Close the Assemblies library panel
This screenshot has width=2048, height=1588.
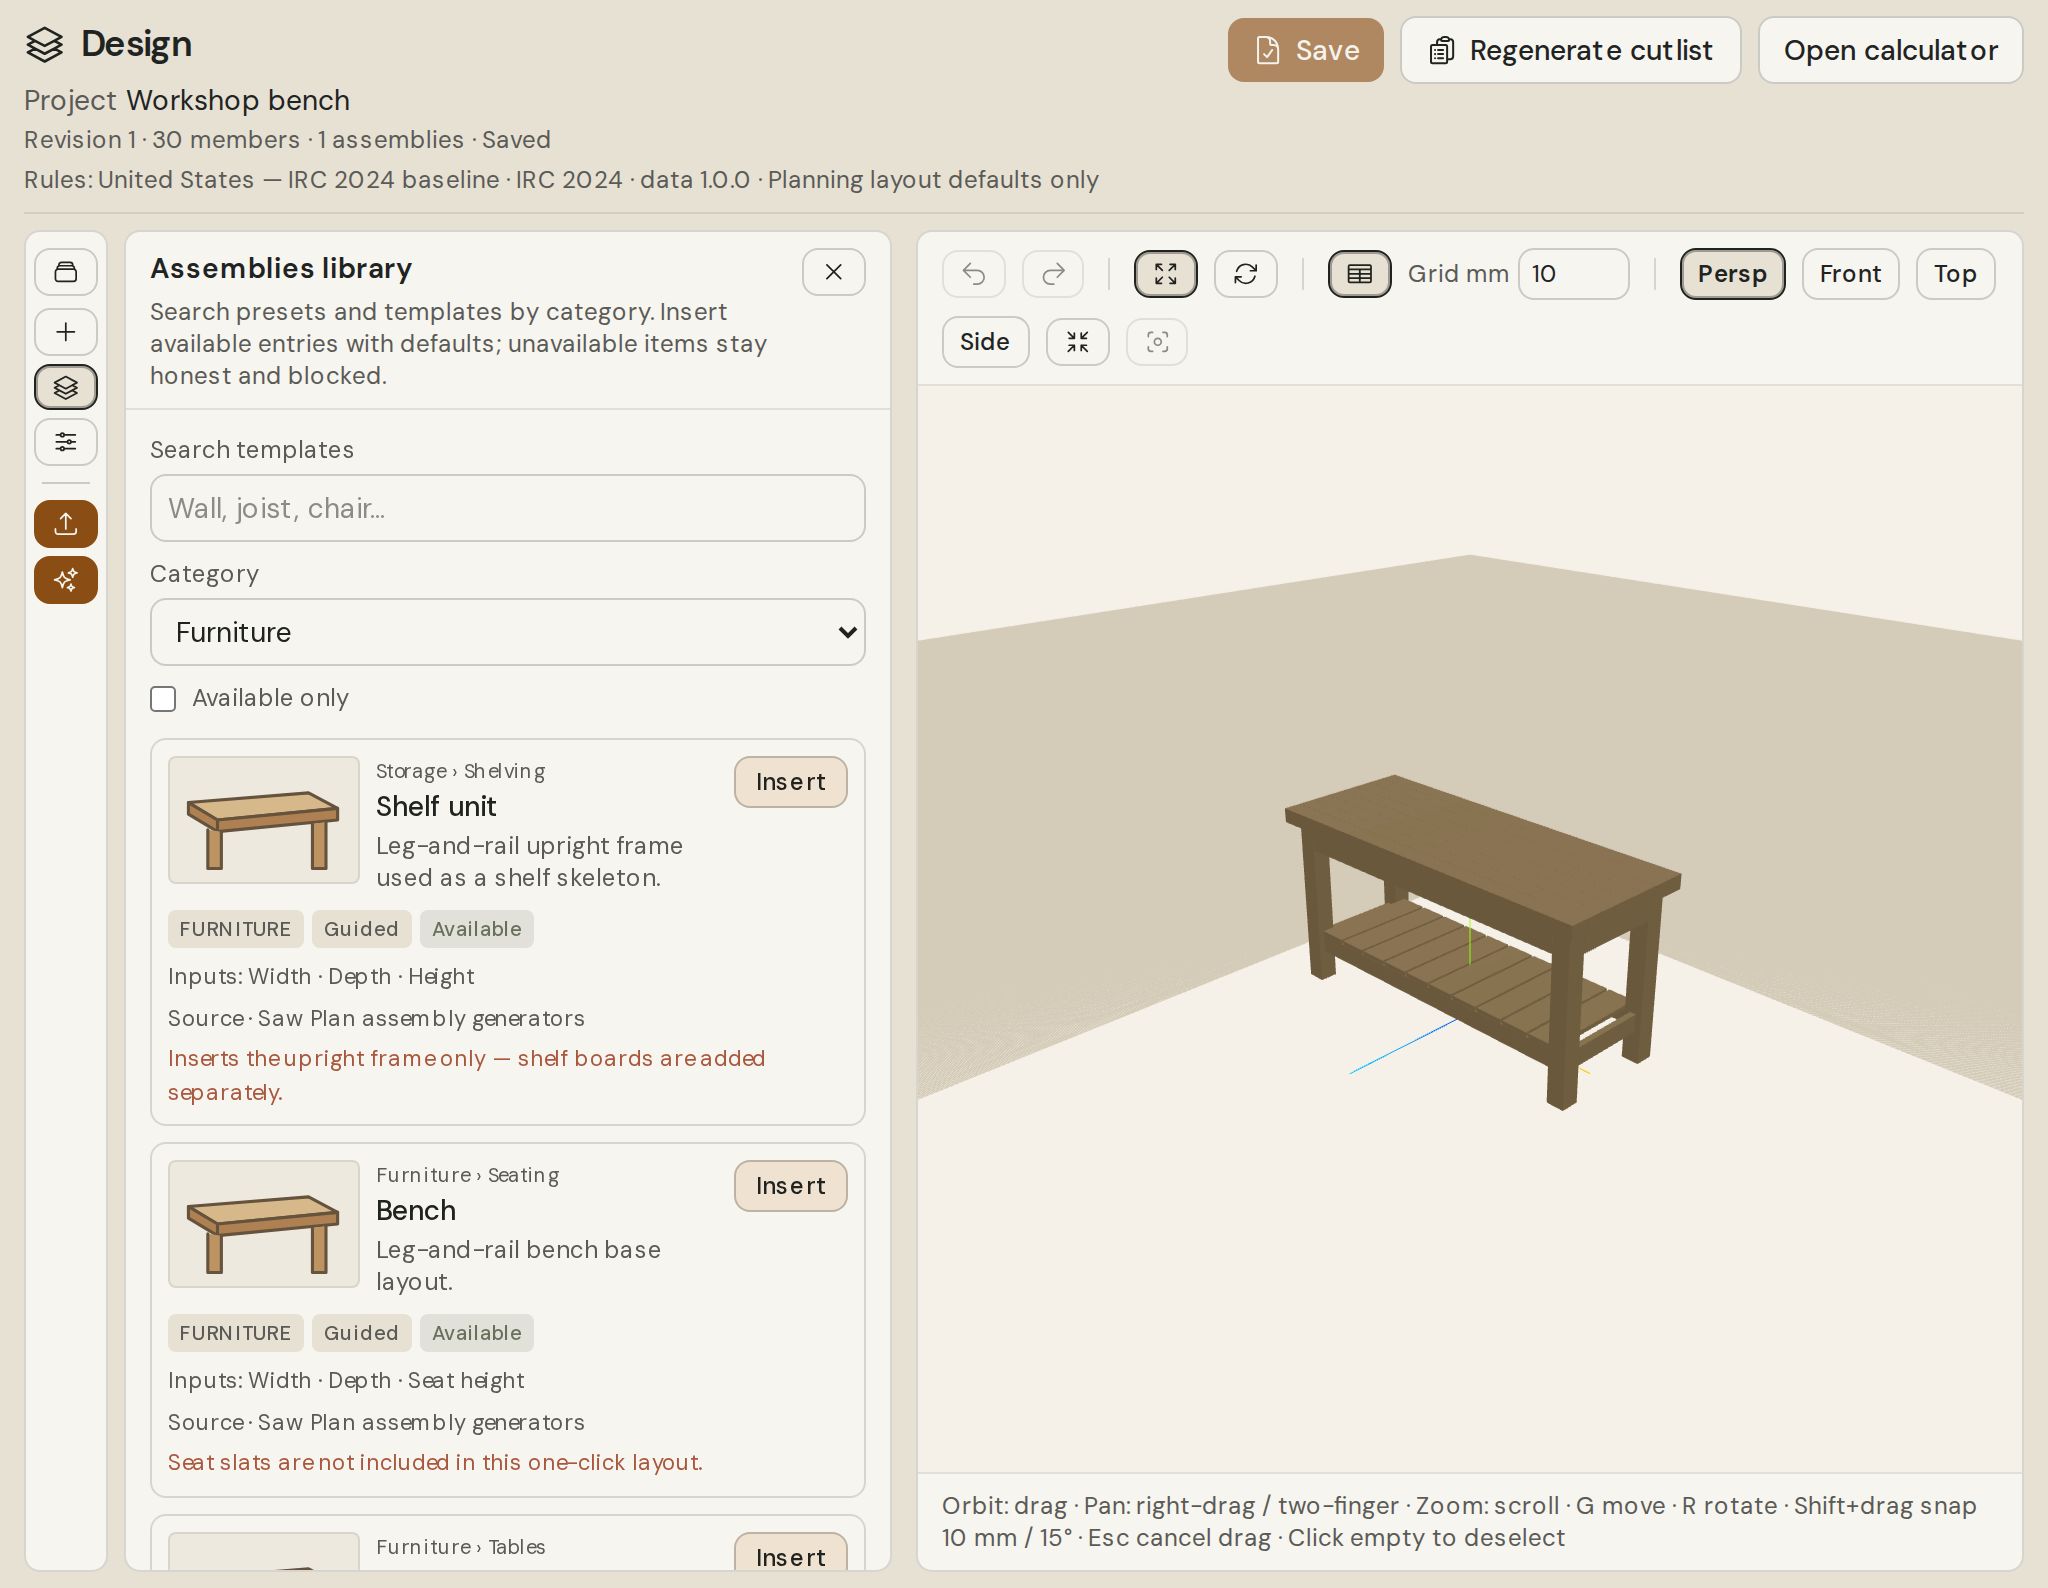pos(834,272)
